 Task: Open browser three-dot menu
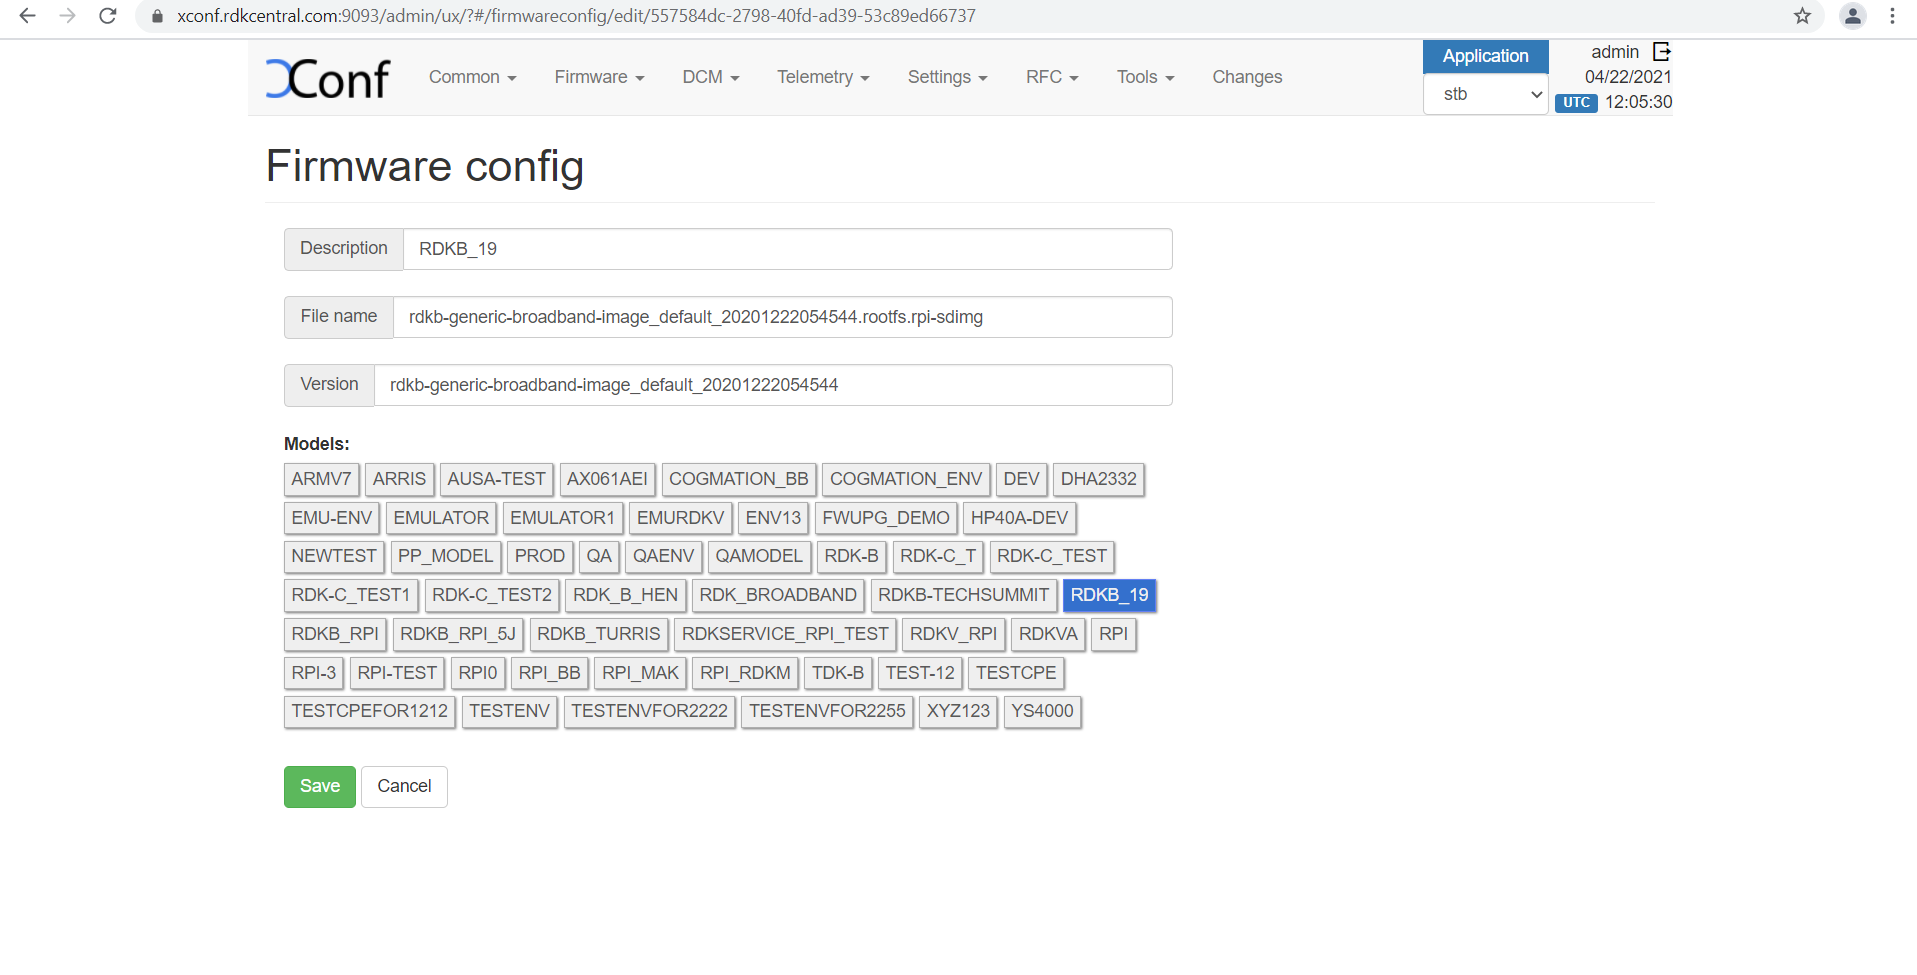[x=1892, y=16]
